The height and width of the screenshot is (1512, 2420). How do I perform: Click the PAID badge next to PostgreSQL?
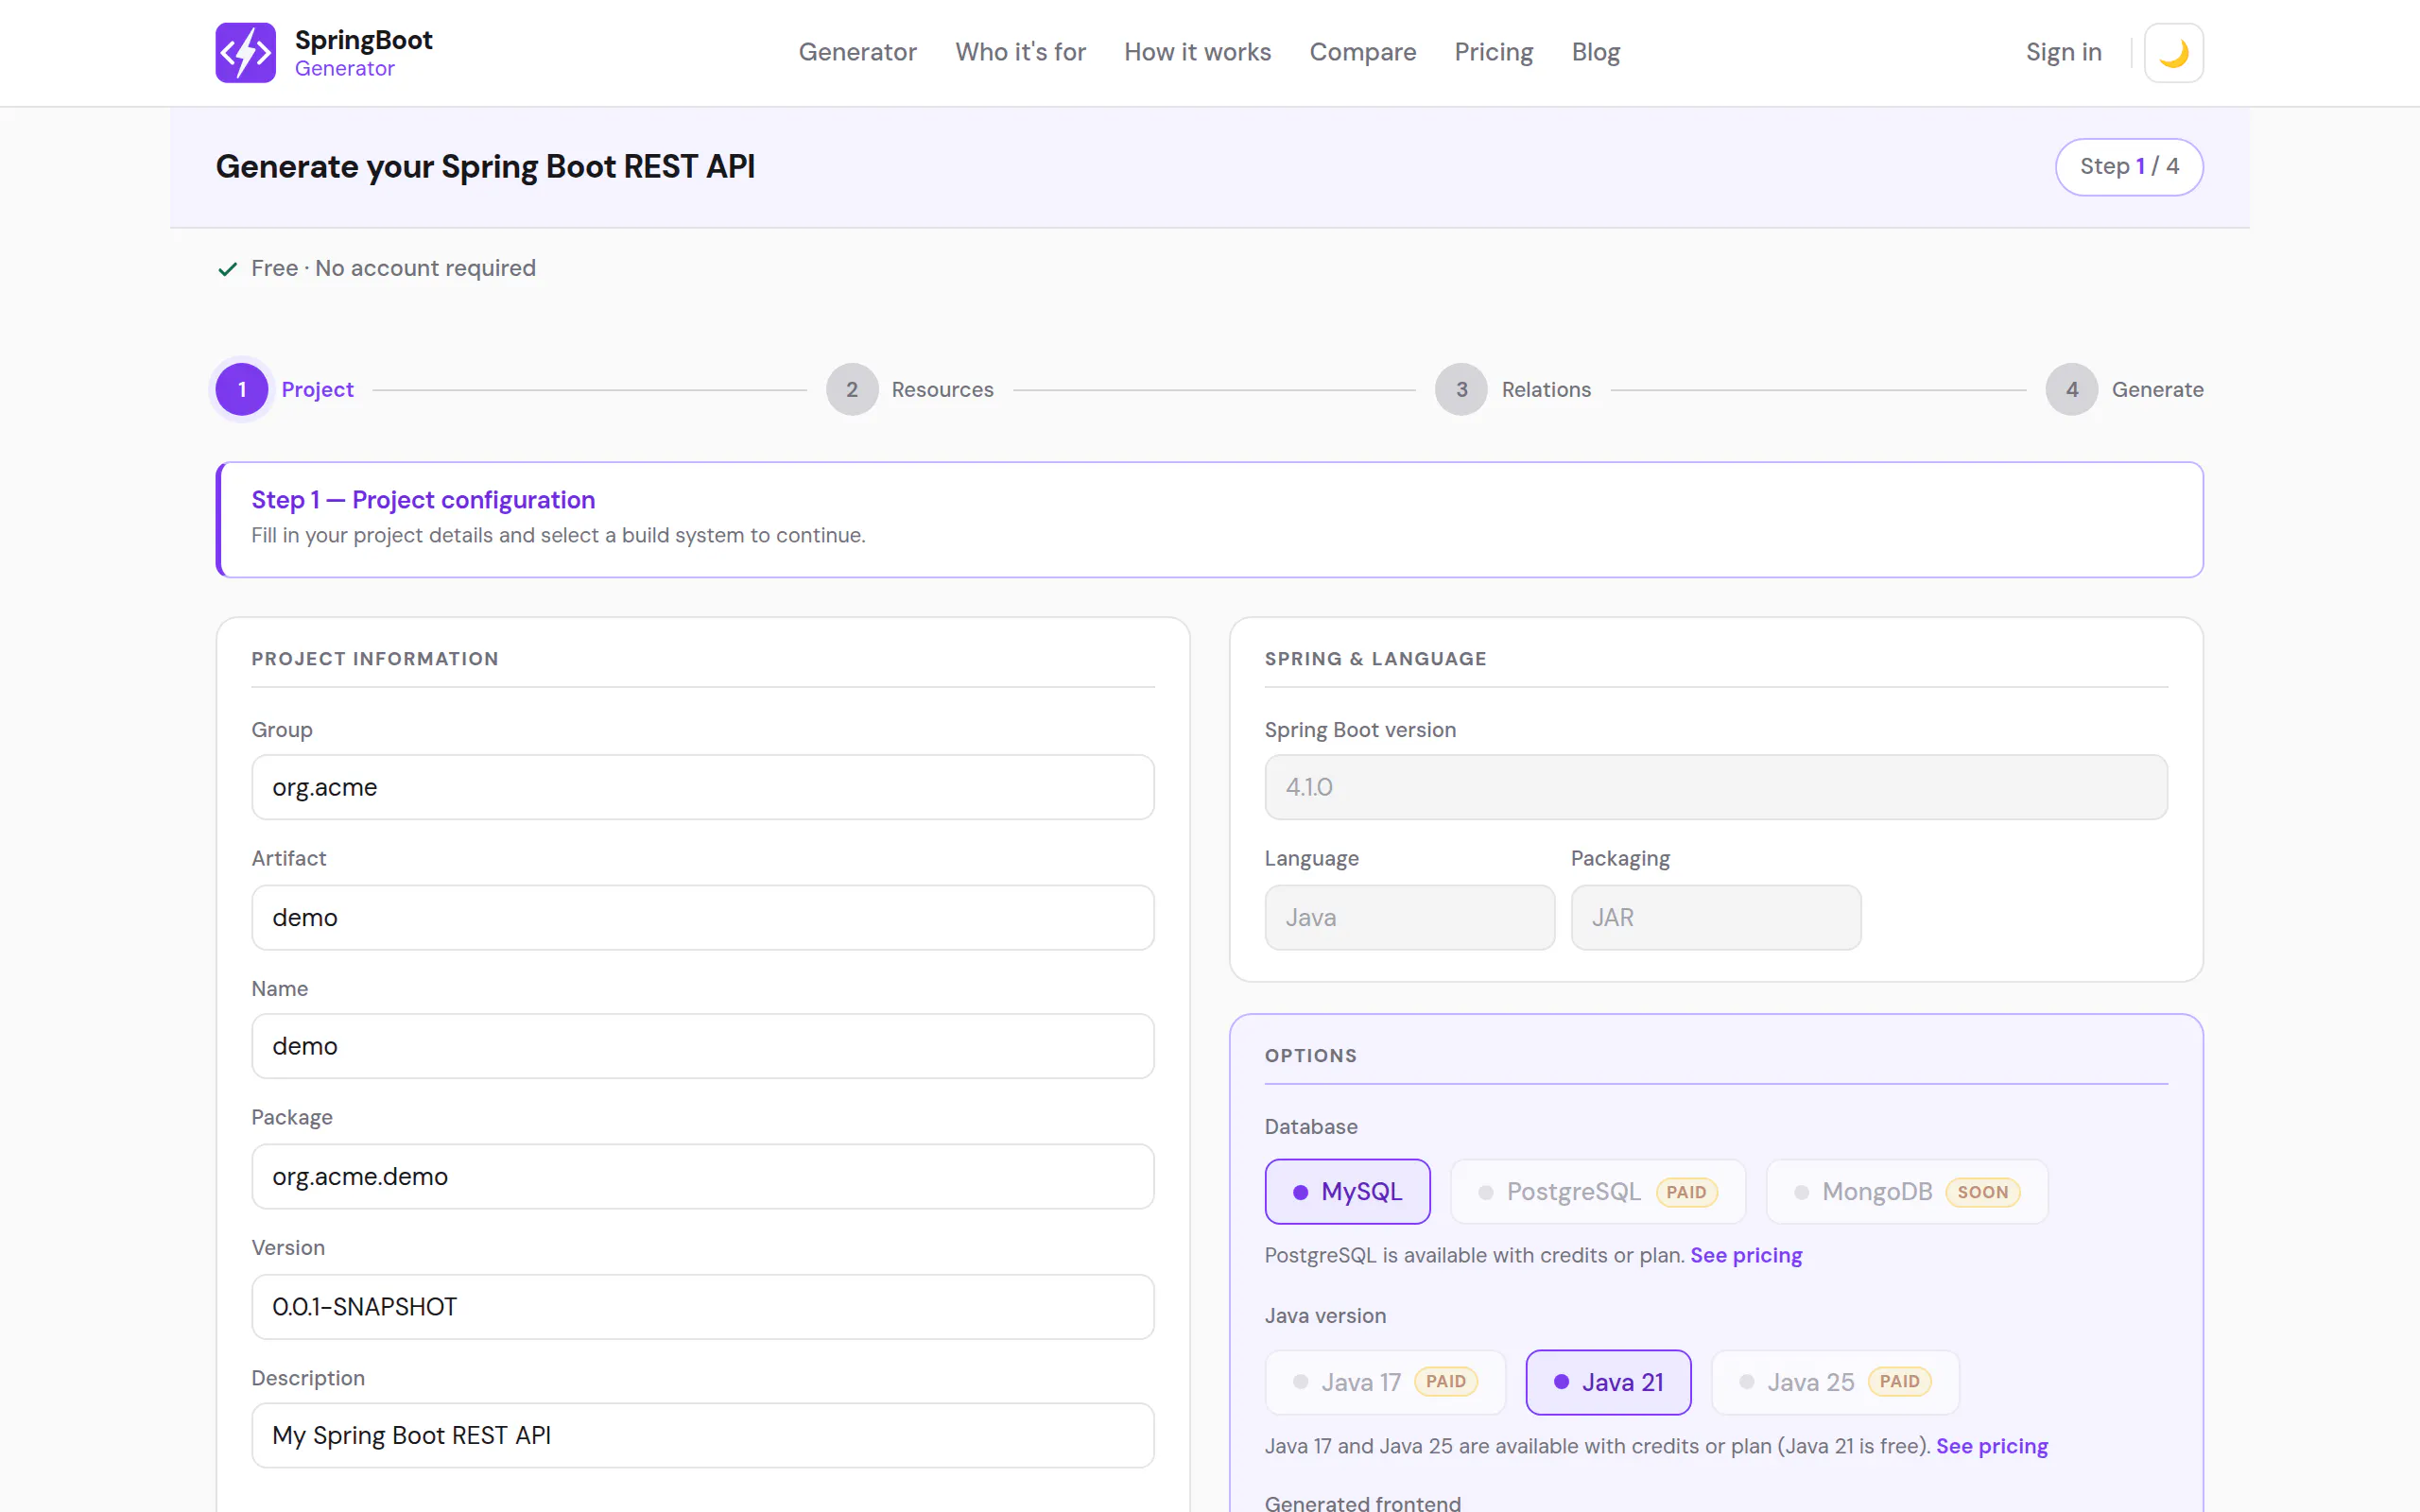click(x=1686, y=1191)
